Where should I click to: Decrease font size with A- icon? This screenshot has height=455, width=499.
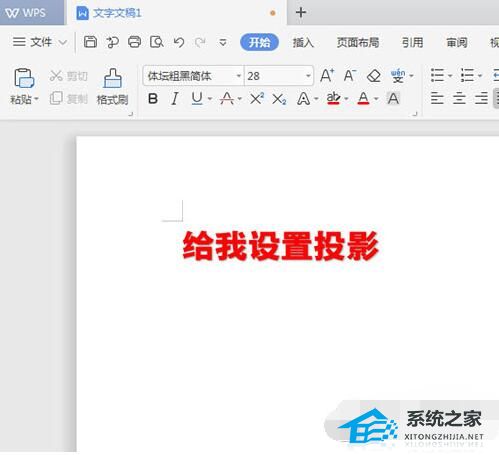click(350, 76)
